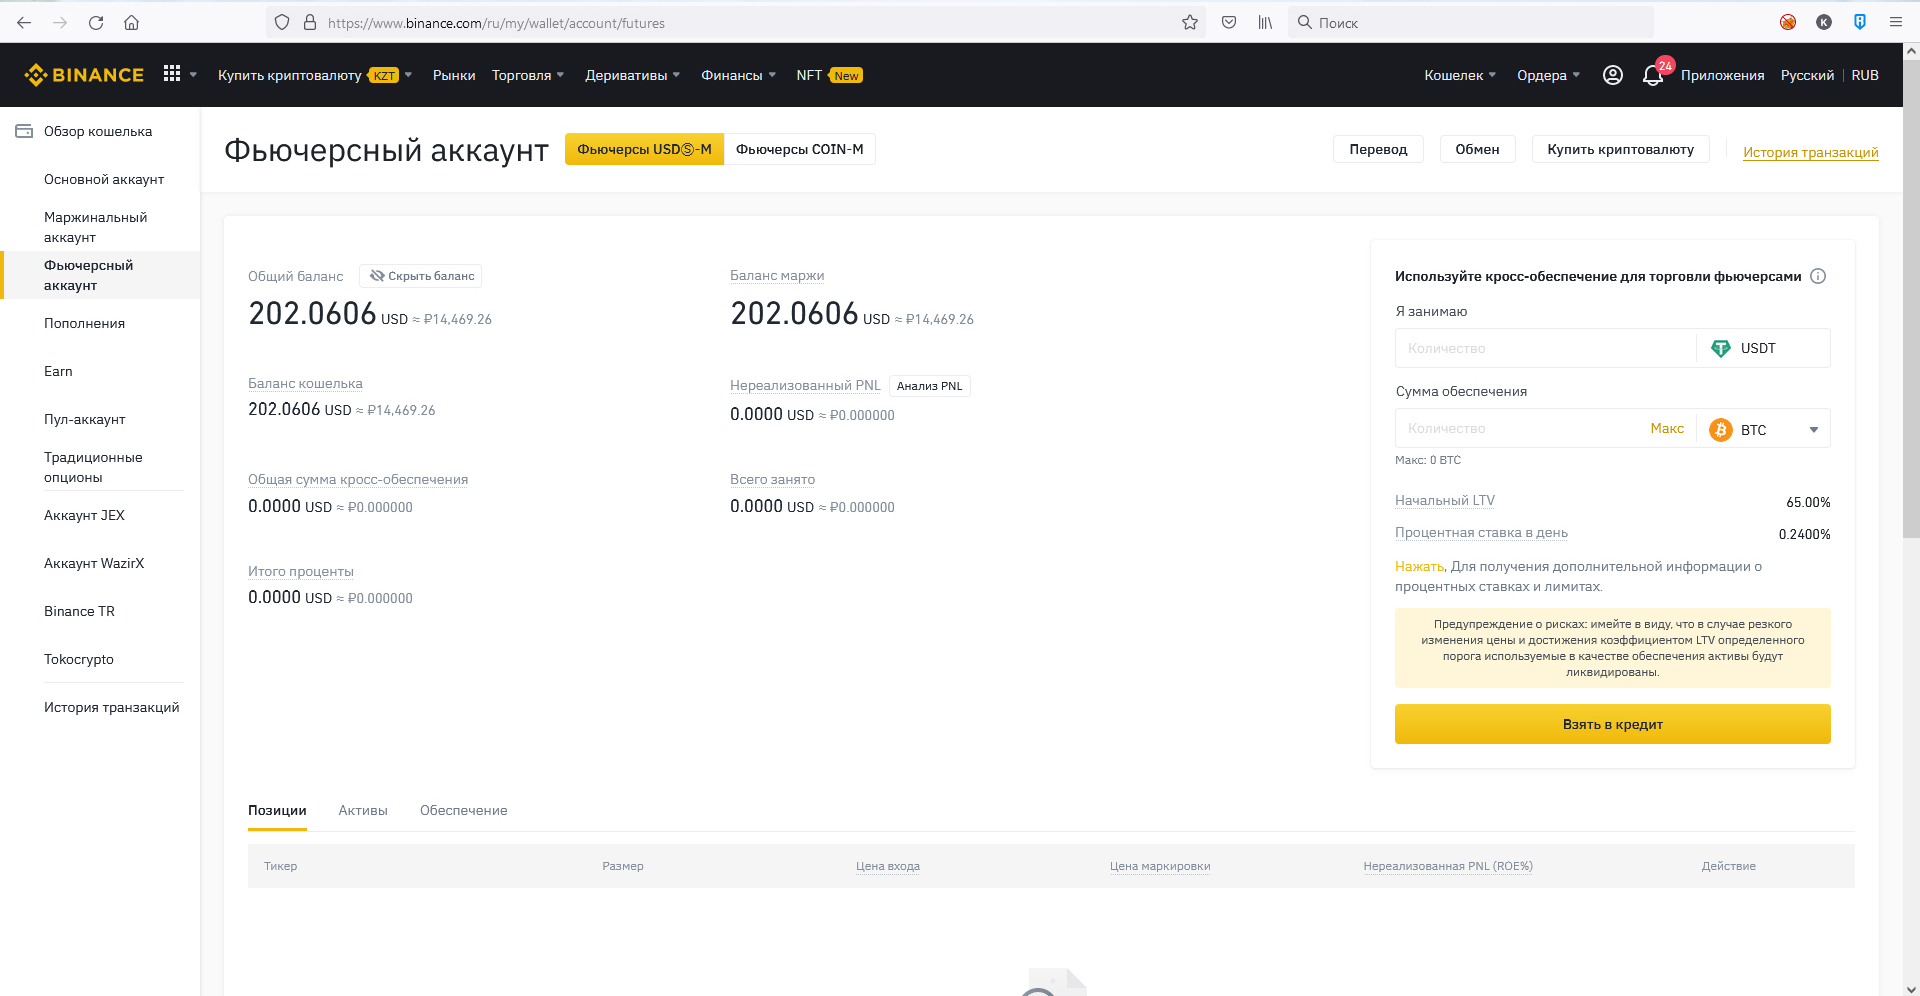This screenshot has height=996, width=1920.
Task: Change language via Русский
Action: pyautogui.click(x=1807, y=75)
